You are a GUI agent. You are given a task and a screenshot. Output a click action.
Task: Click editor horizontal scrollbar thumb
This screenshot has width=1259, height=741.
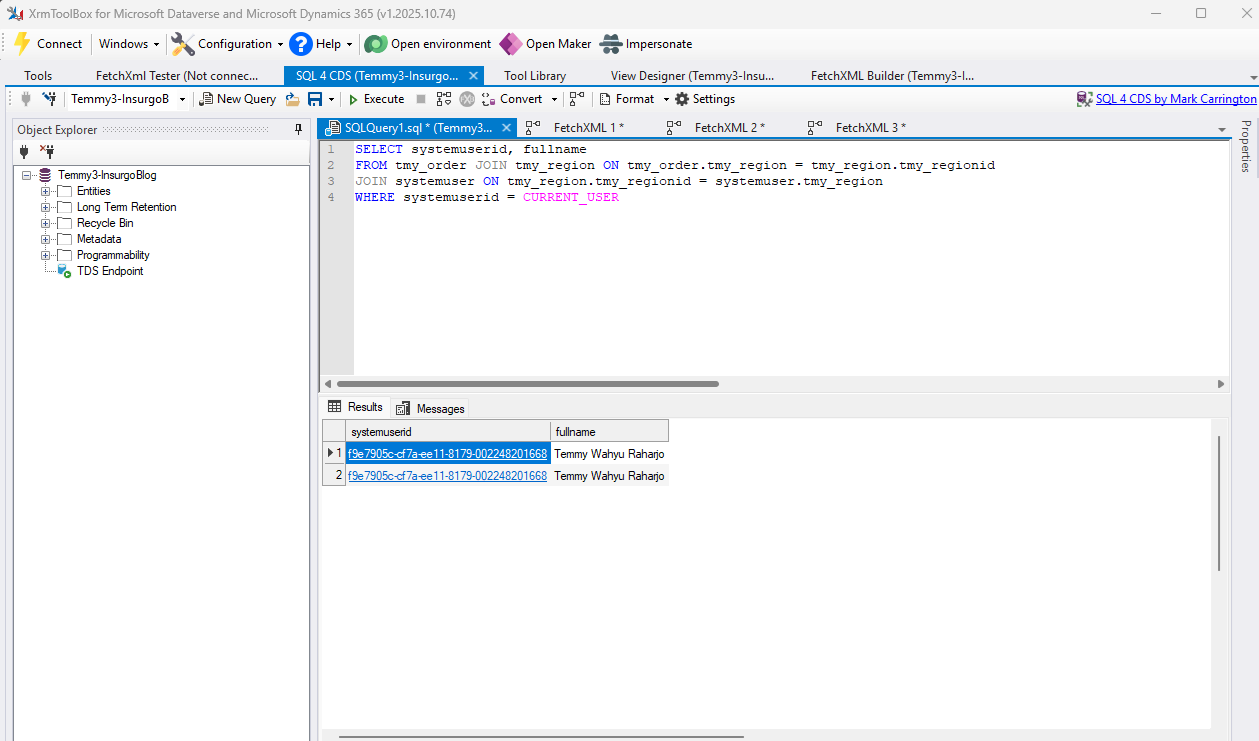pyautogui.click(x=528, y=383)
